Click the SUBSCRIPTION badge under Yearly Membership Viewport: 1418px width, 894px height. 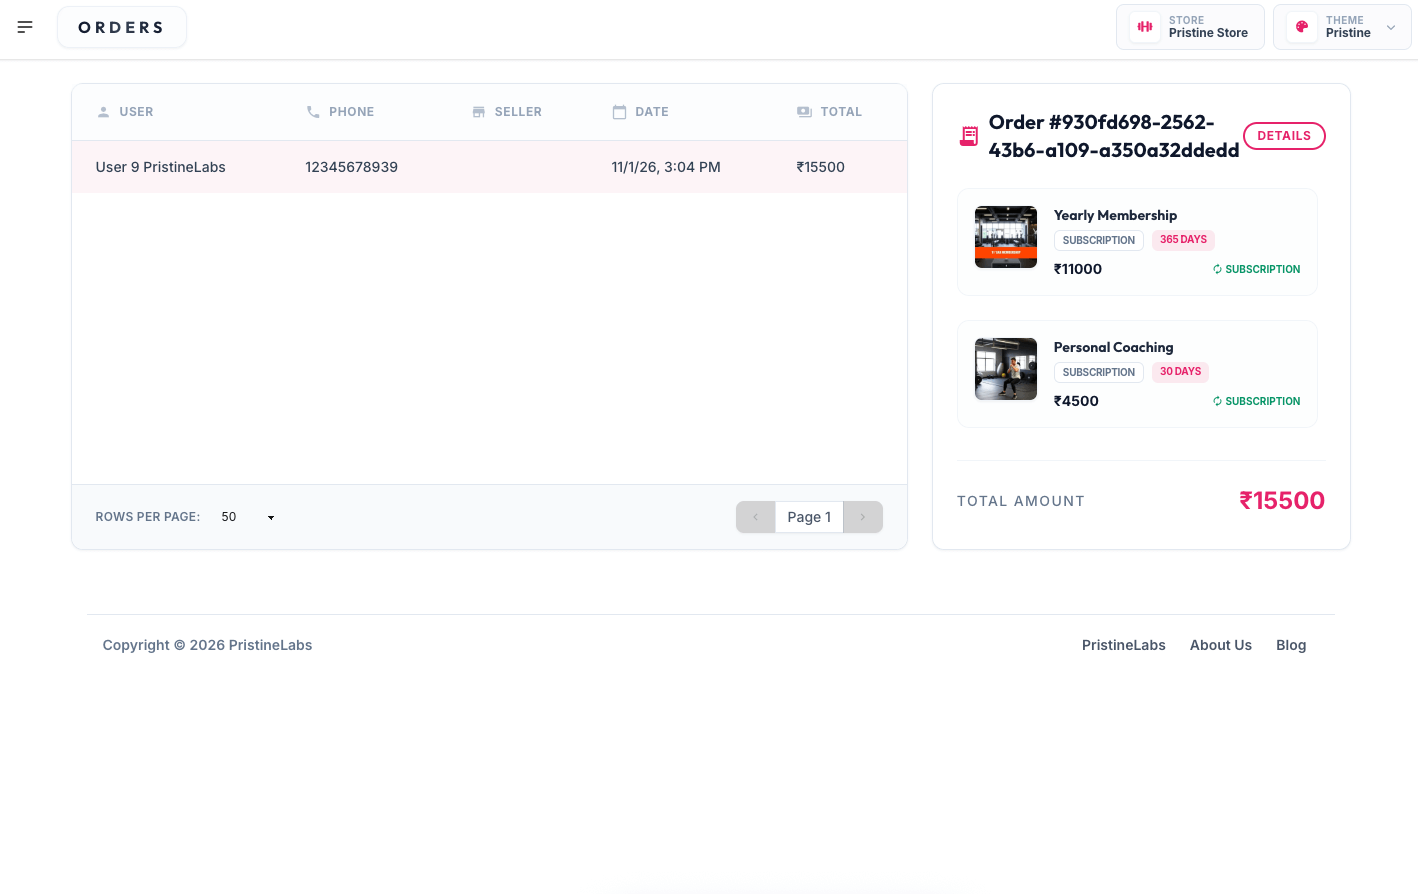pyautogui.click(x=1098, y=240)
